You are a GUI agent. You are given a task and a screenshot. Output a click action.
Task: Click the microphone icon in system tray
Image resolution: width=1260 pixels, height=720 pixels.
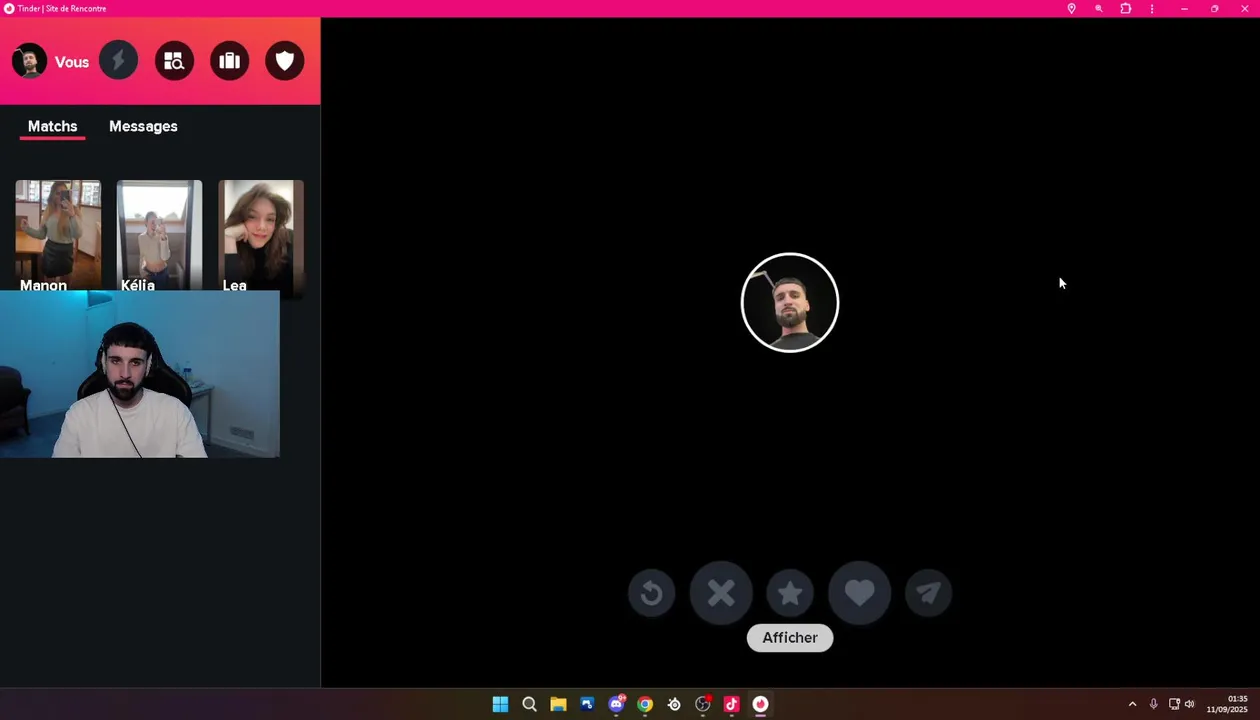1153,704
